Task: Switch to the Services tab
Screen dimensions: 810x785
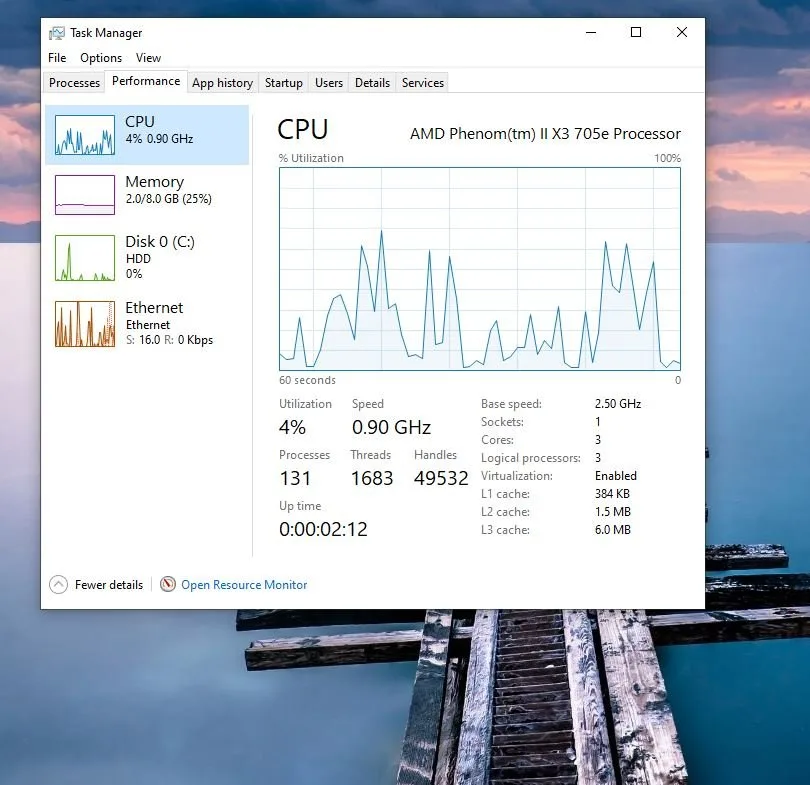Action: 421,83
